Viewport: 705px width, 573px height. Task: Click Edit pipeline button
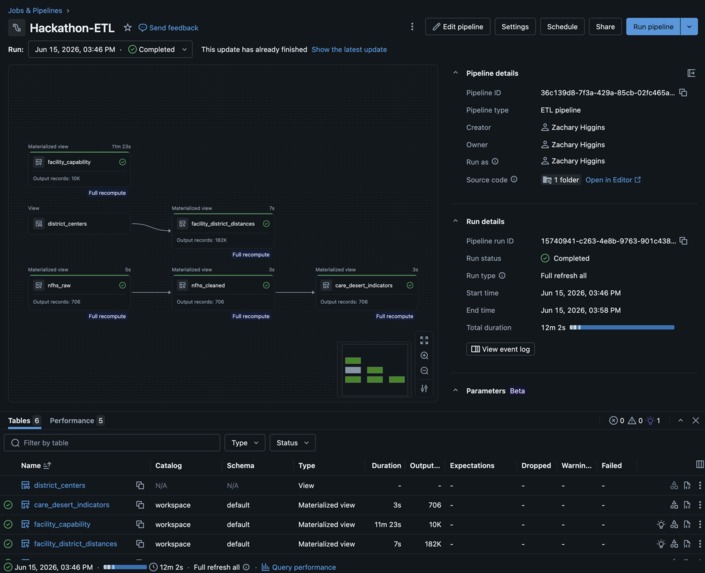(458, 27)
